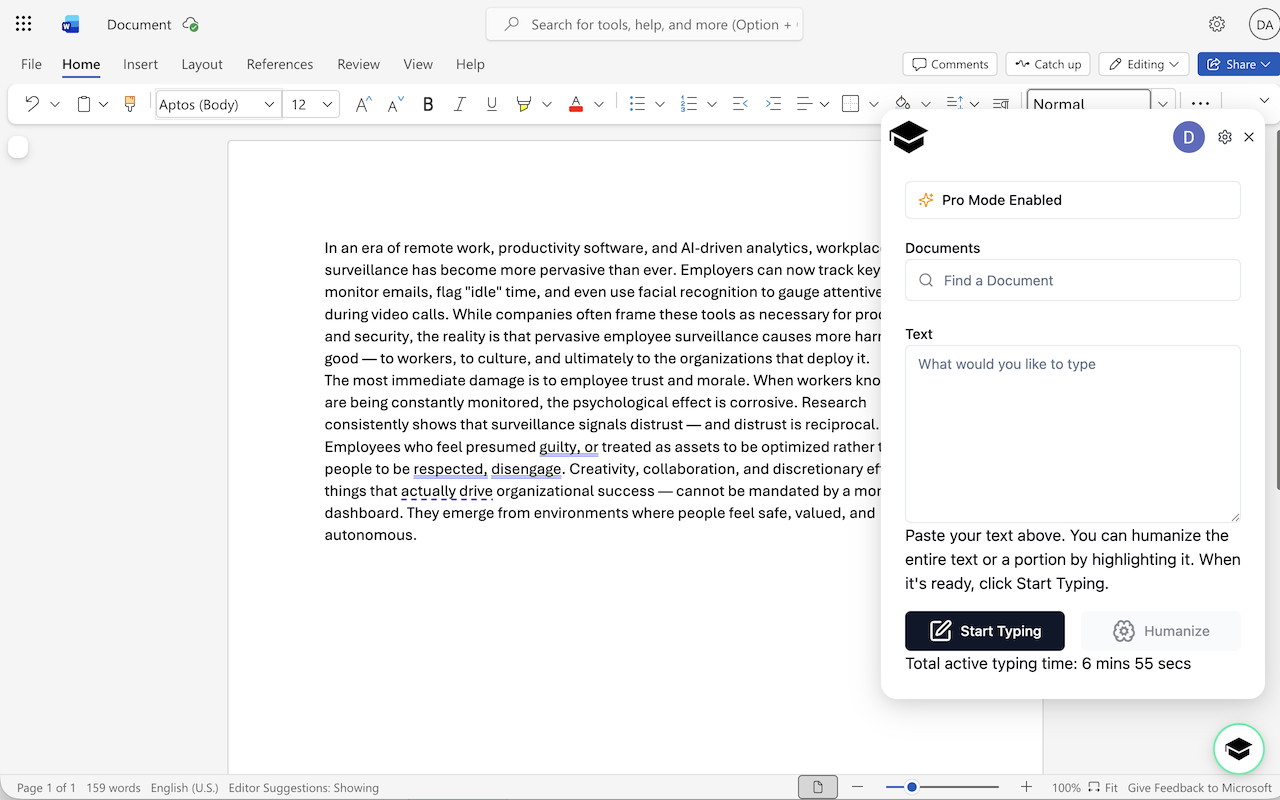Click the 'What would you like to type' text area
1280x800 pixels.
1073,434
